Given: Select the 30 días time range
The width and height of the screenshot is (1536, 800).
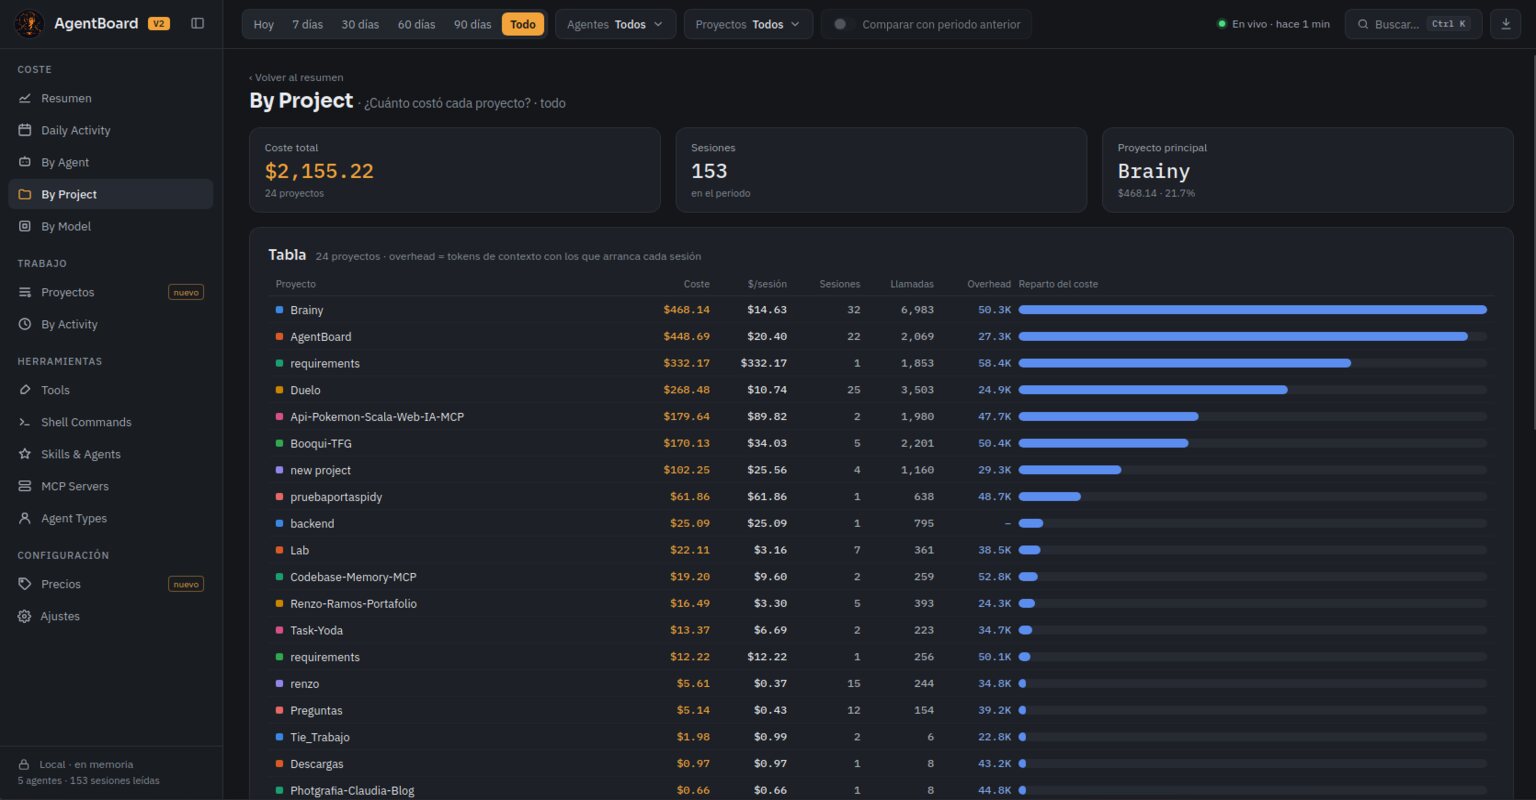Looking at the screenshot, I should click(x=360, y=24).
